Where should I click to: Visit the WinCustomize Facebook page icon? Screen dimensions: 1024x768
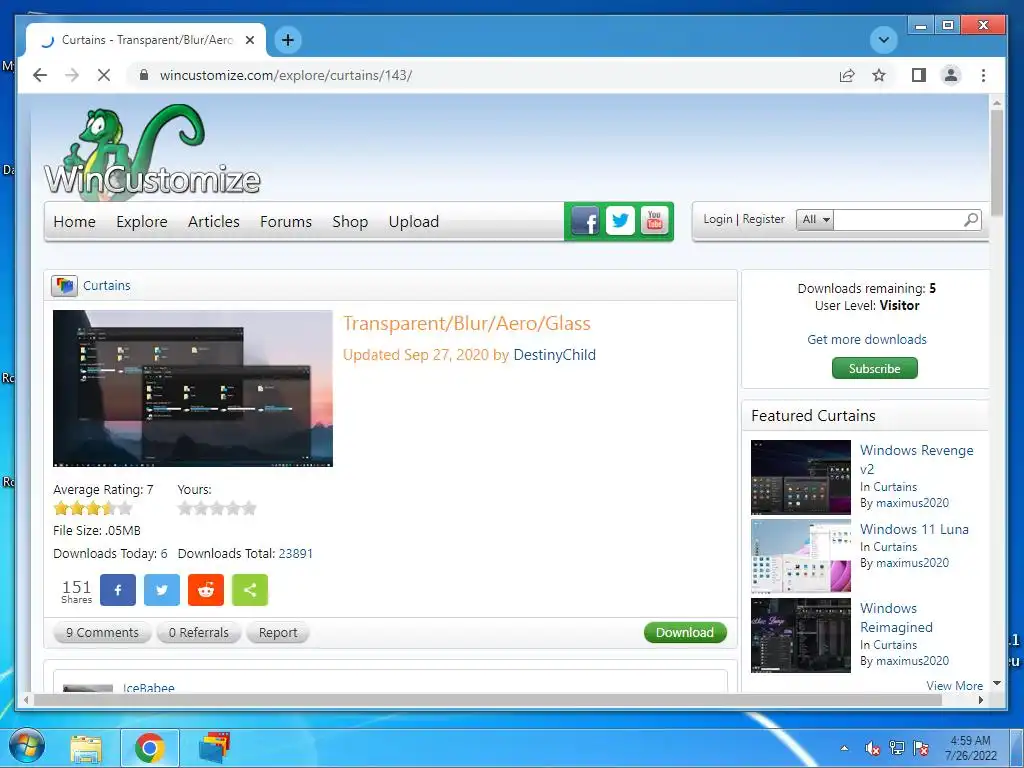click(x=586, y=221)
